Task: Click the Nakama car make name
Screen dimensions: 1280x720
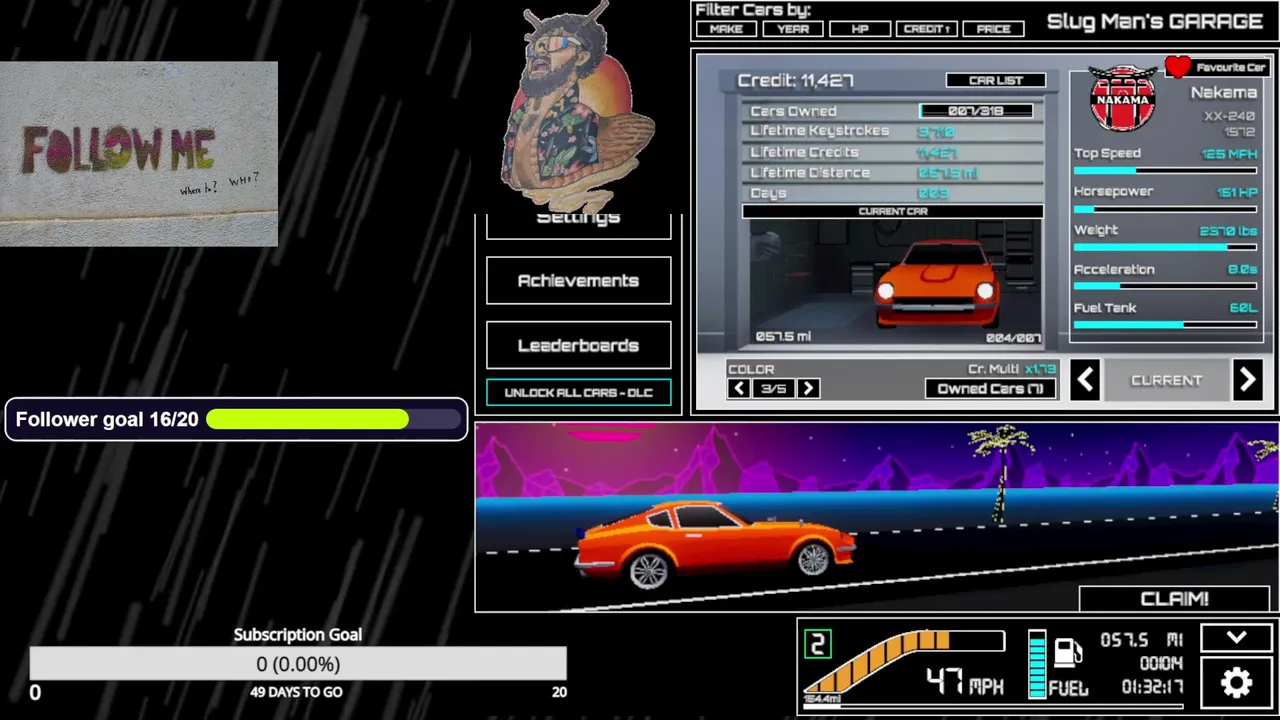Action: [x=1223, y=92]
